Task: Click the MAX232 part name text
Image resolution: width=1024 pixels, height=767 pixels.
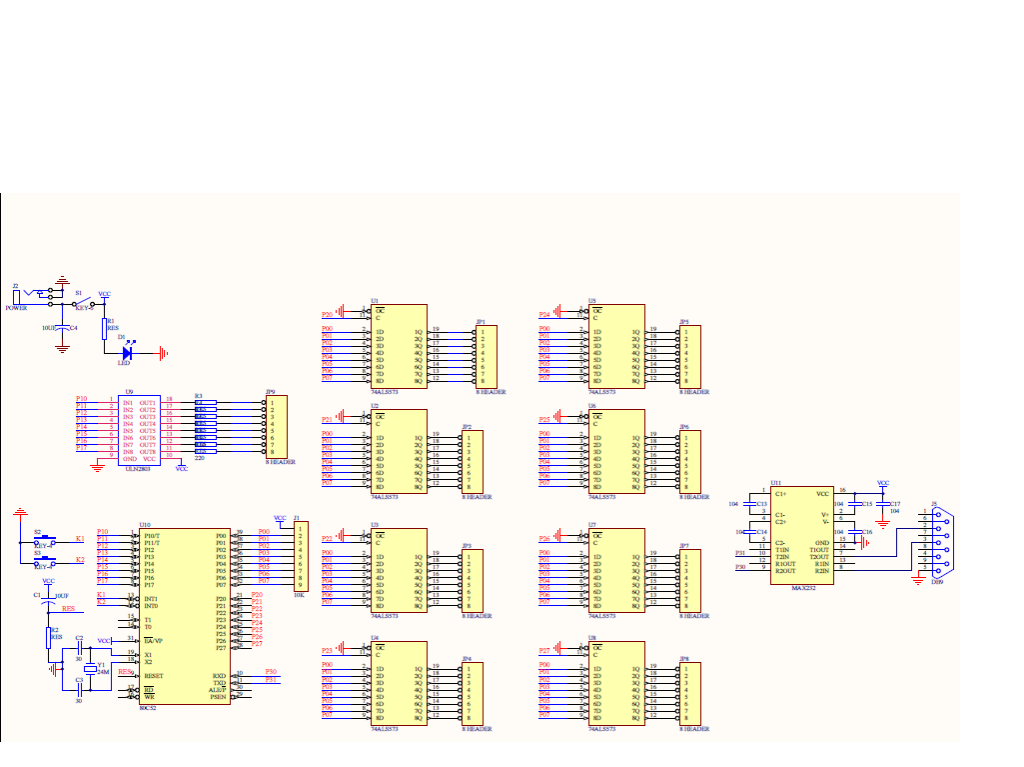Action: [804, 588]
